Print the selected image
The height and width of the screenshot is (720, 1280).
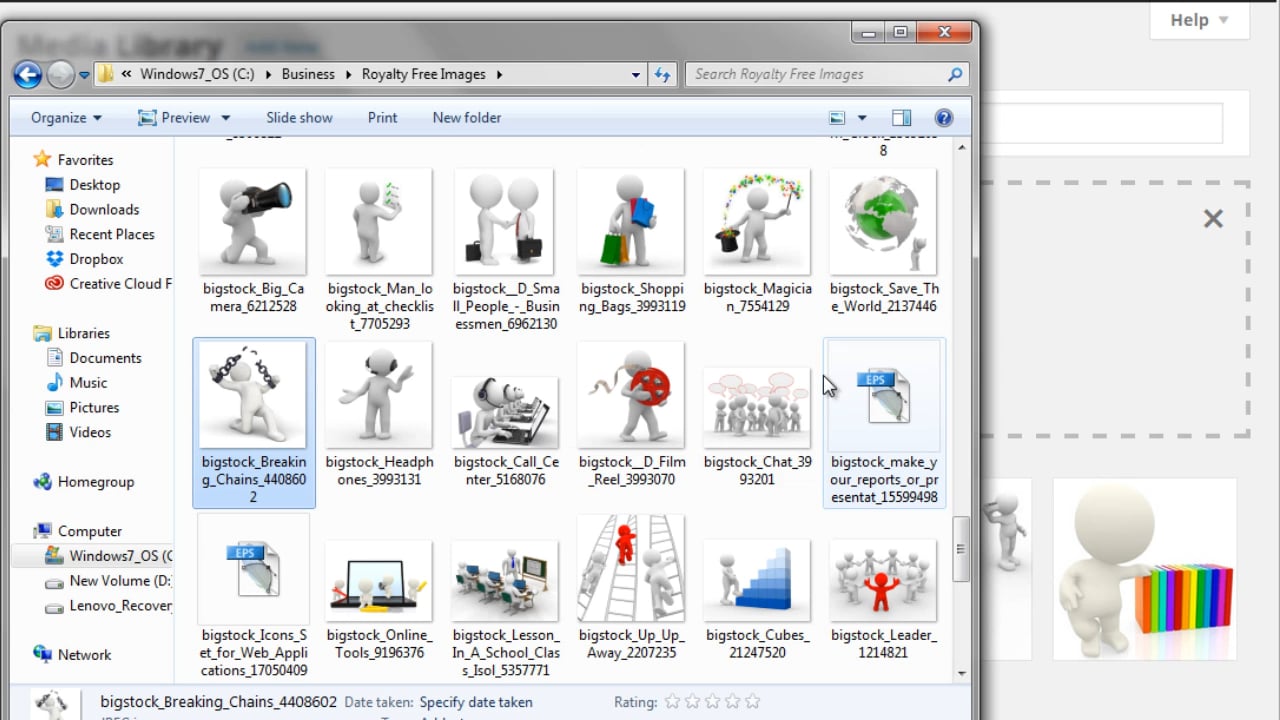382,117
